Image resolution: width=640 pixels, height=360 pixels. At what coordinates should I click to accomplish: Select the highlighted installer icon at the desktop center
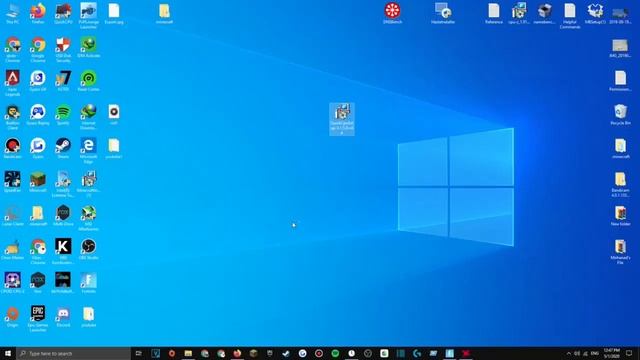(342, 119)
